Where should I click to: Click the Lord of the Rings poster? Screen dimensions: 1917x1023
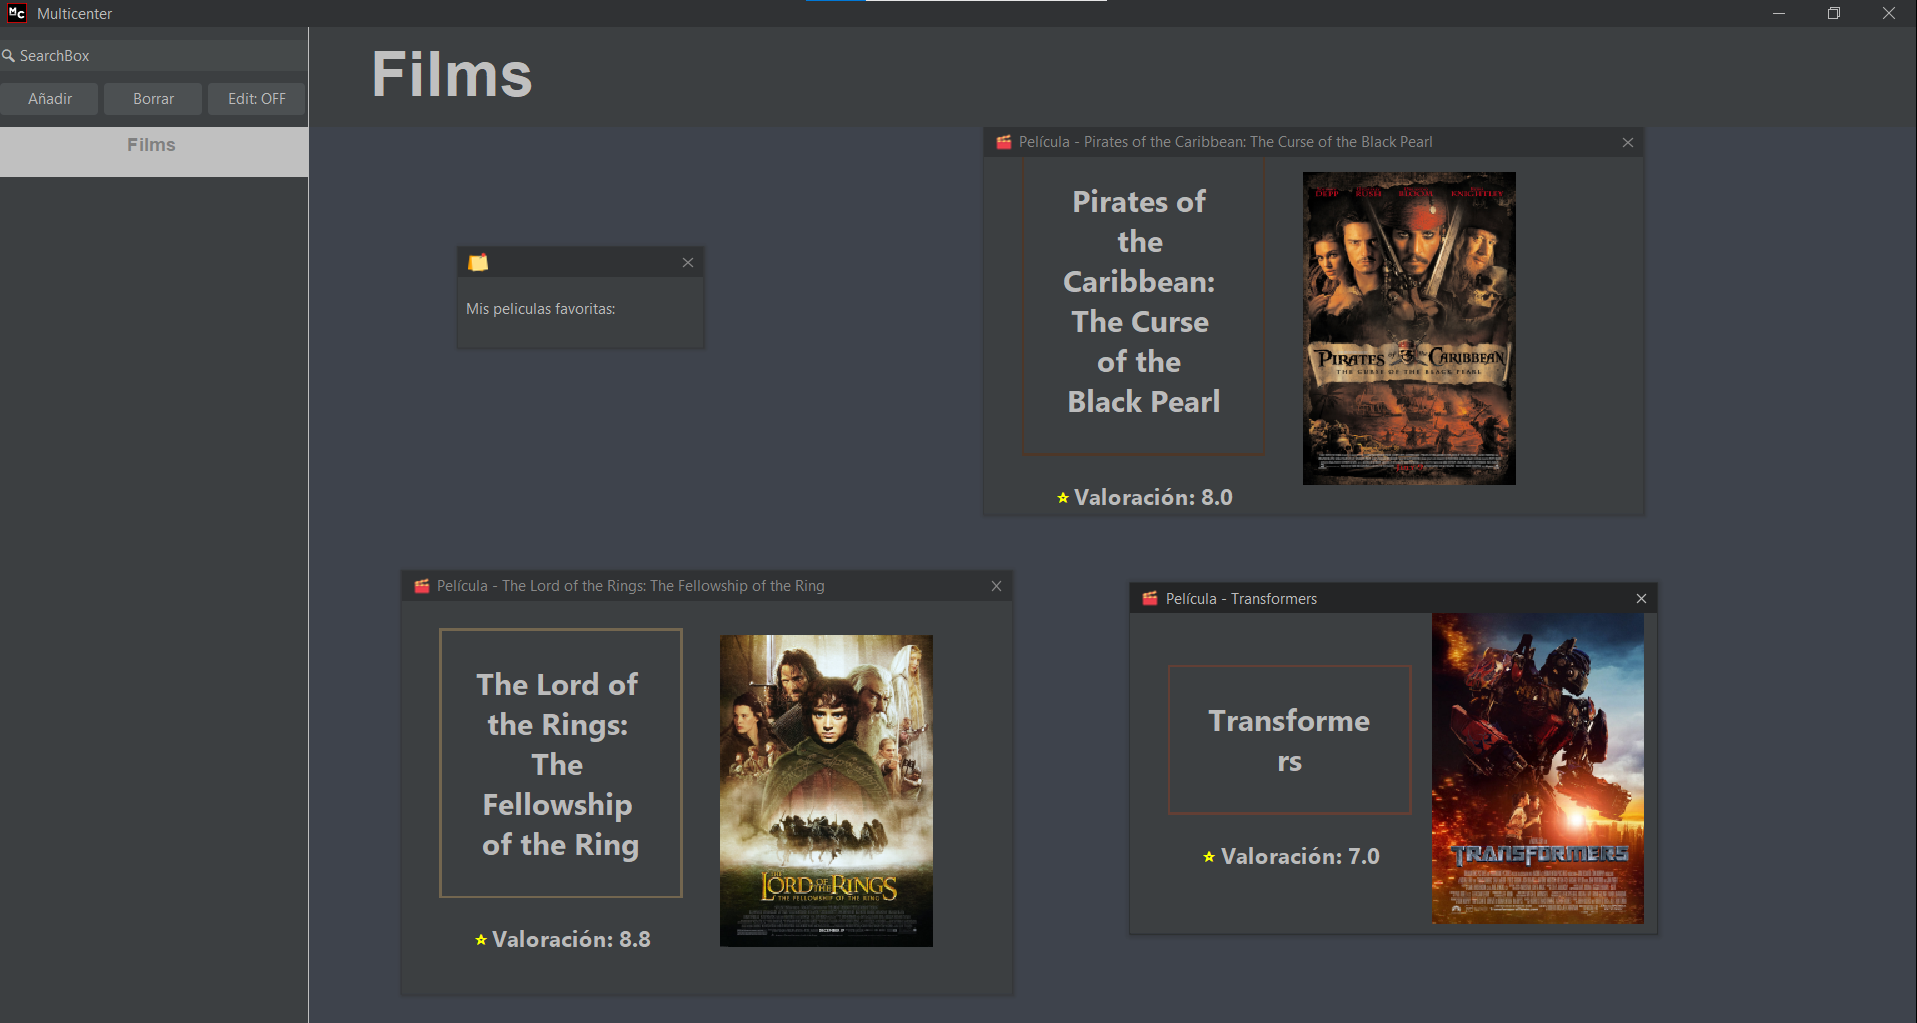point(826,790)
